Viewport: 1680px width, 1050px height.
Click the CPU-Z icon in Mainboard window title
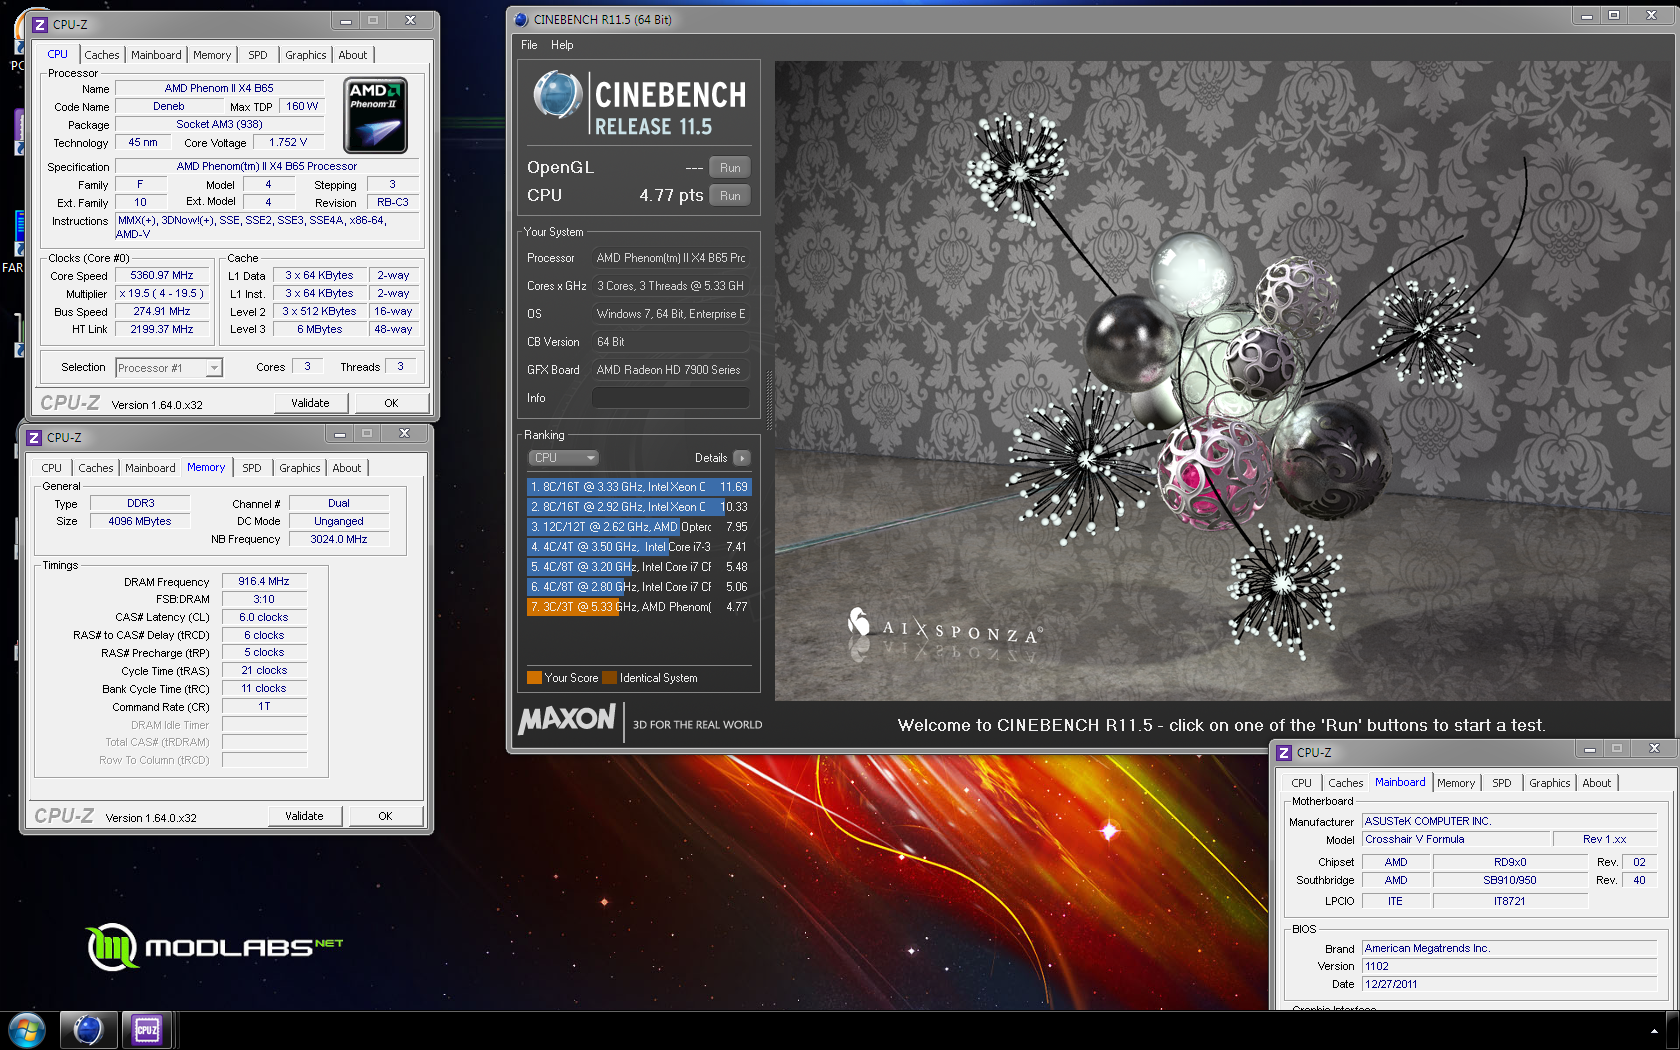pos(1284,752)
